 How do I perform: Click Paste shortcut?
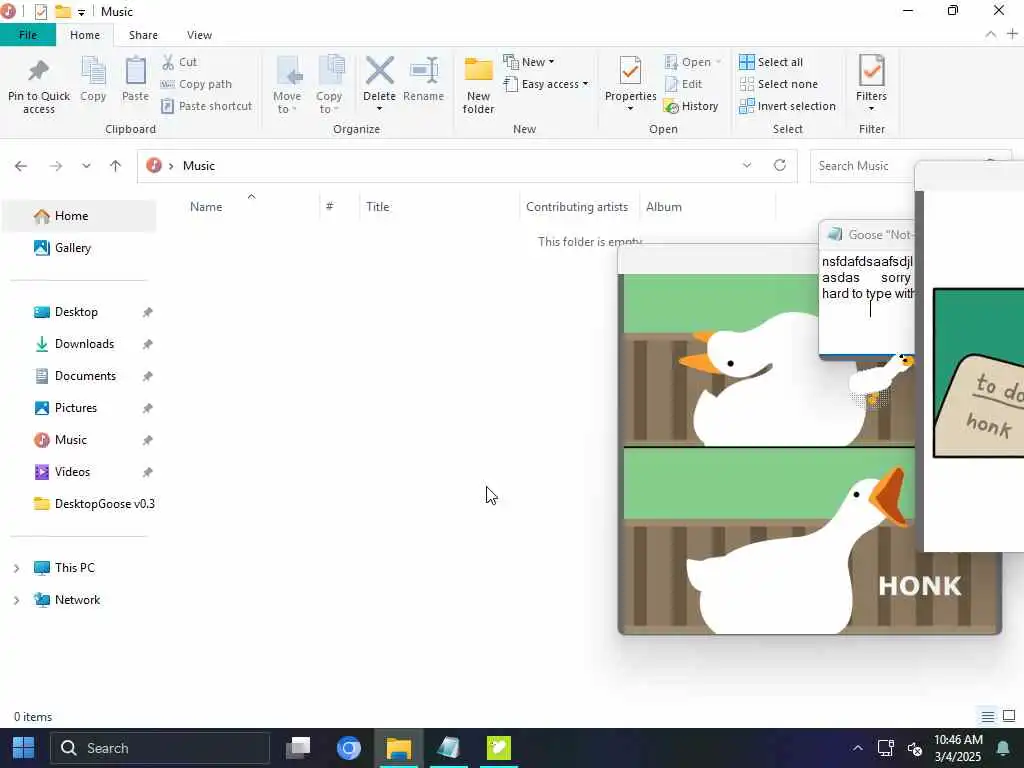coord(206,106)
